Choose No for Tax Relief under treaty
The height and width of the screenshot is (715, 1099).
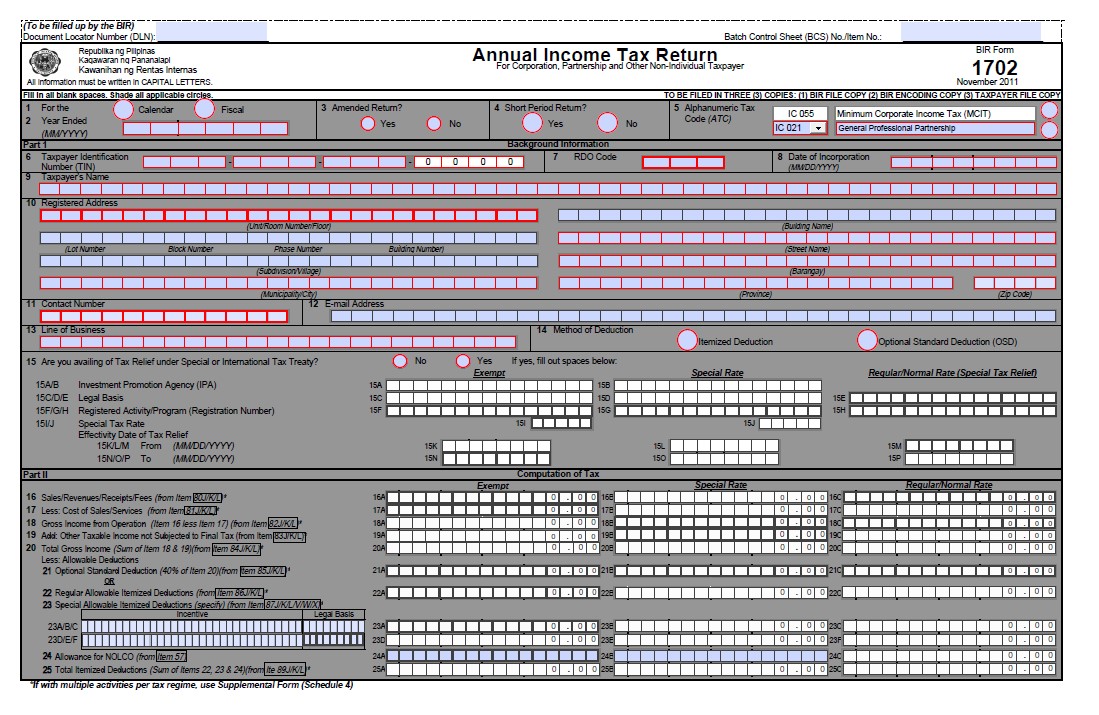(400, 361)
